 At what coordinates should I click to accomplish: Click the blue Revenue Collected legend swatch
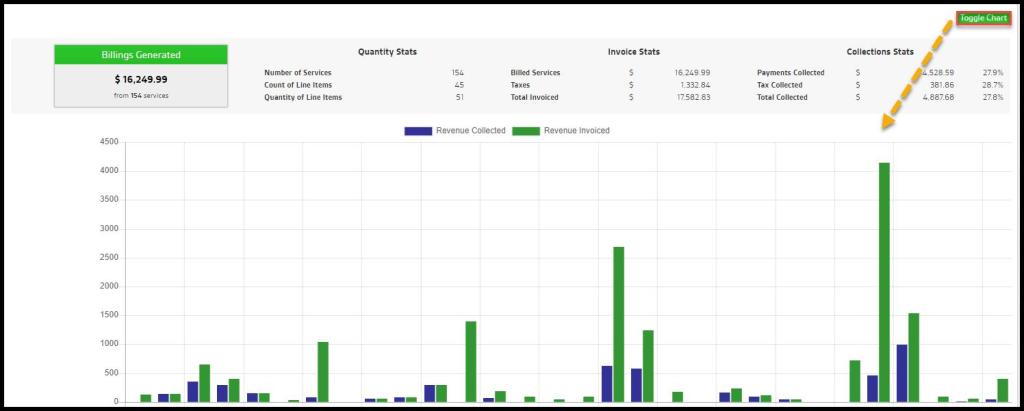[418, 131]
